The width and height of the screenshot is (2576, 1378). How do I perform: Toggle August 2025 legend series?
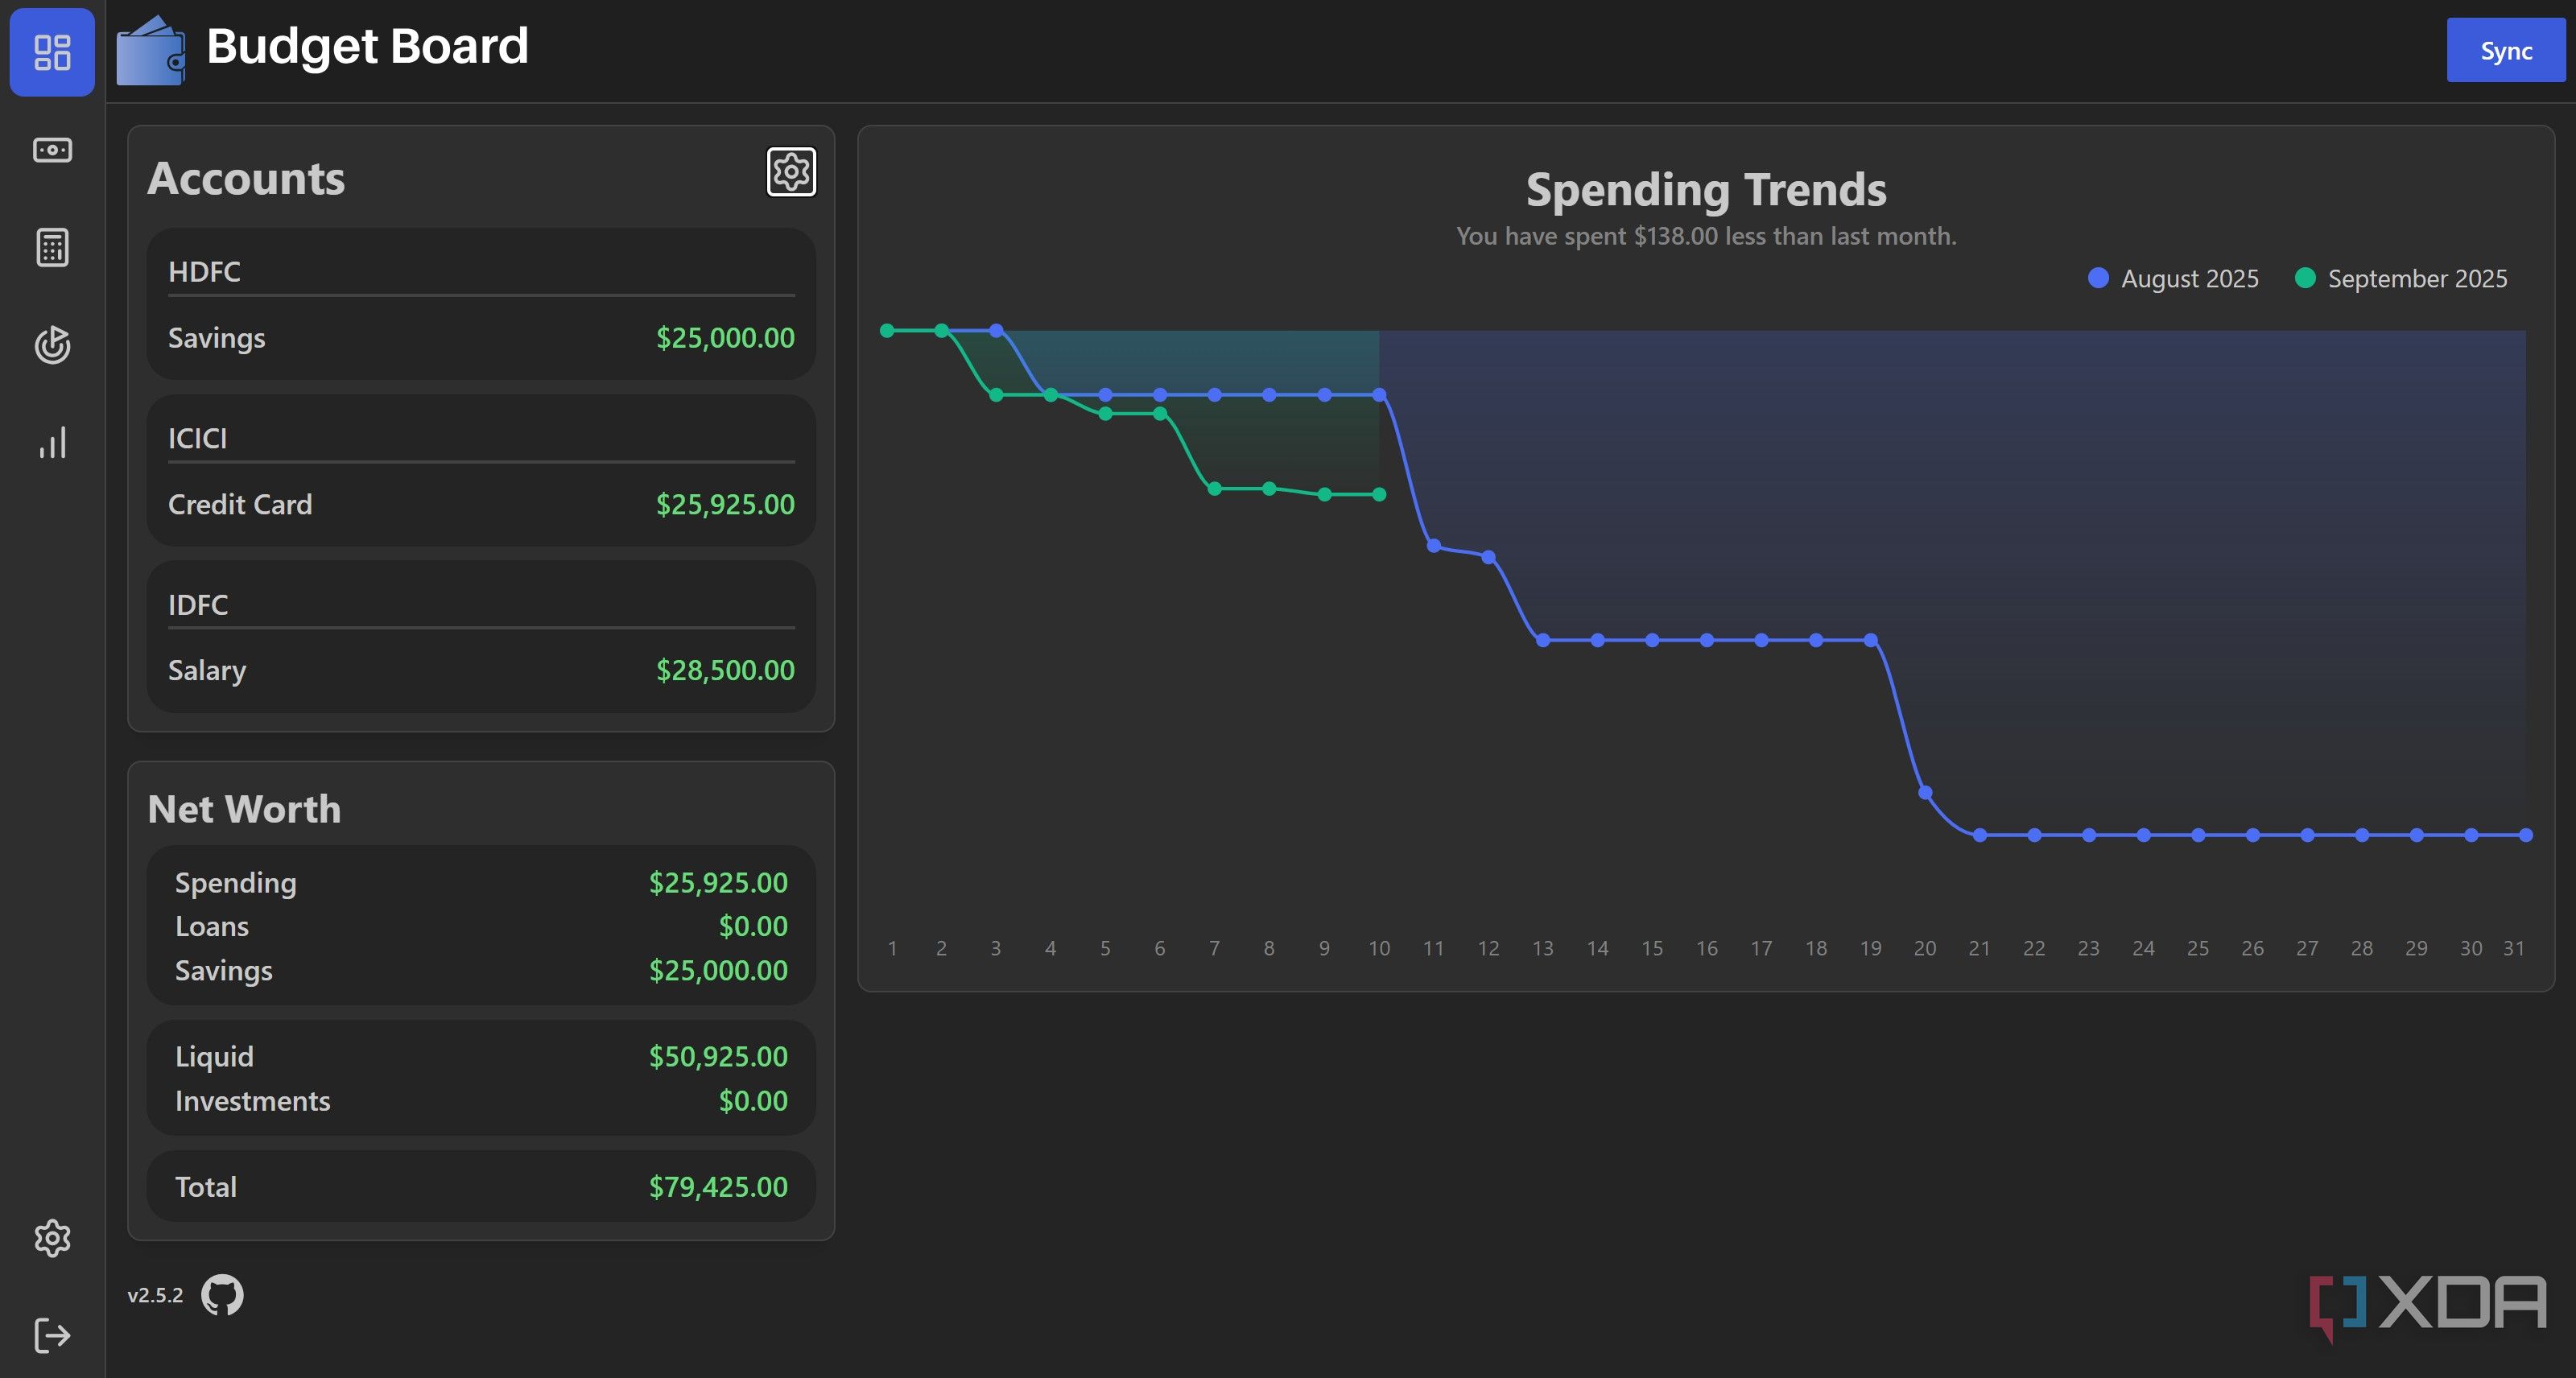[2173, 278]
